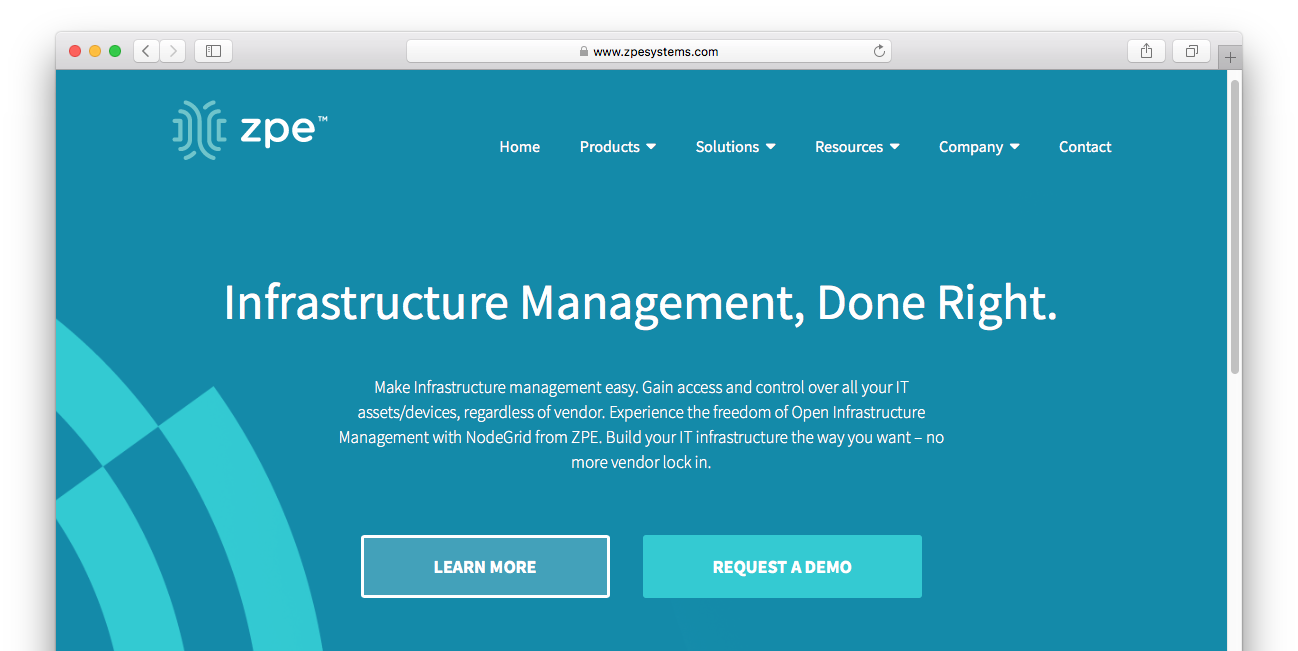This screenshot has height=651, width=1298.
Task: Open the Company dropdown menu
Action: (x=978, y=147)
